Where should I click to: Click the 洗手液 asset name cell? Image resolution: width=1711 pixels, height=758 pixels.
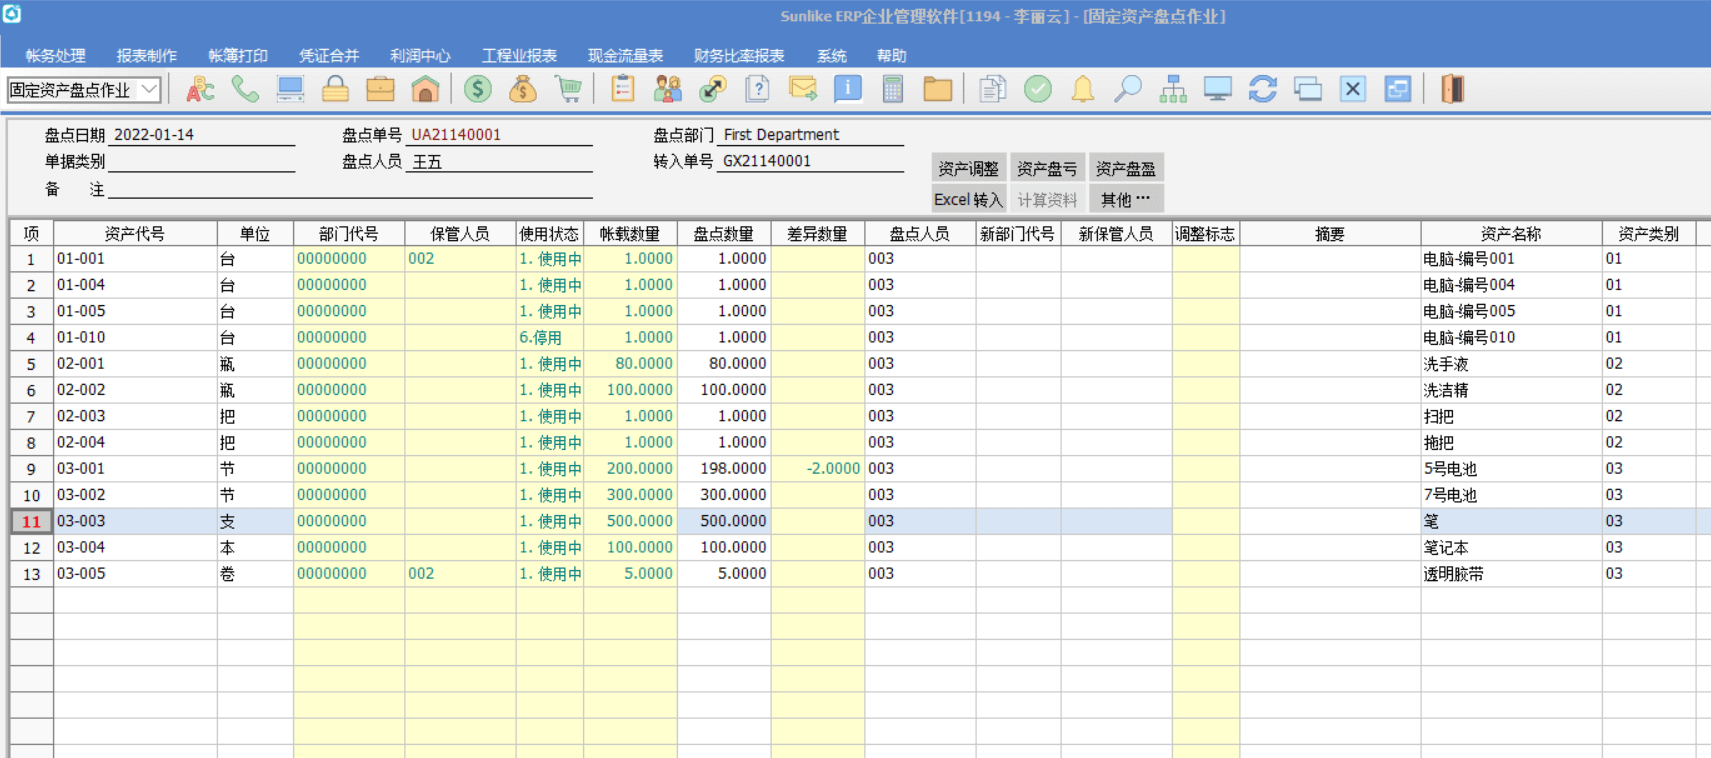tap(1510, 364)
